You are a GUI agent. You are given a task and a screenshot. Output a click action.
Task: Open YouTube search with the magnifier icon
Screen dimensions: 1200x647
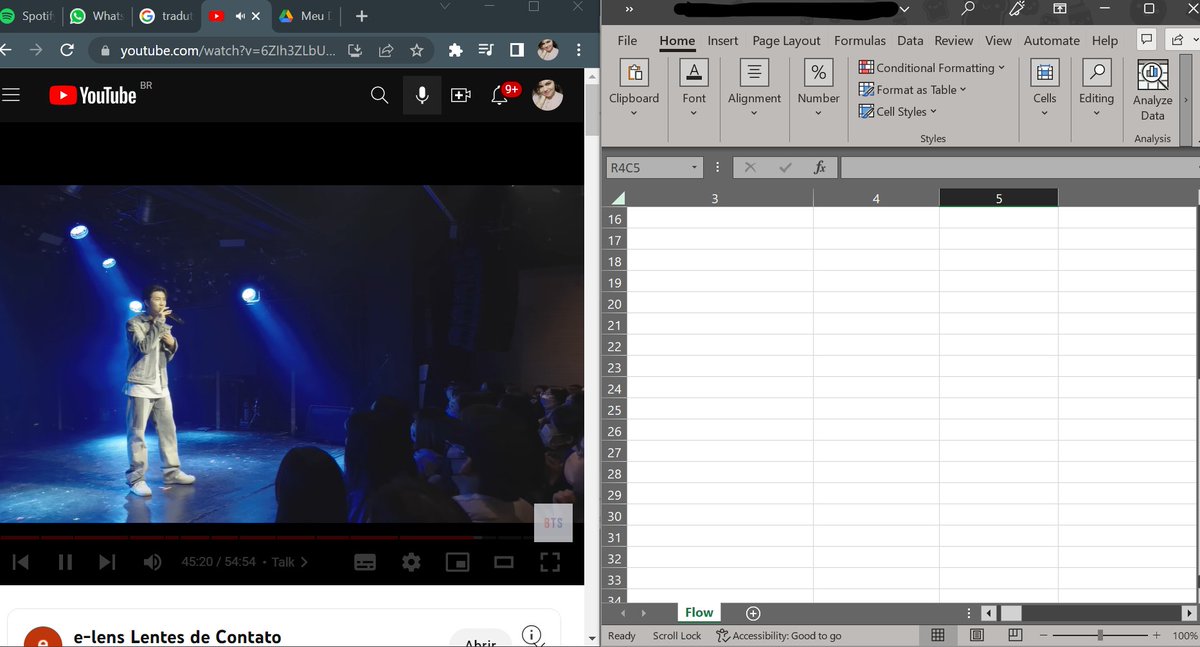coord(379,95)
